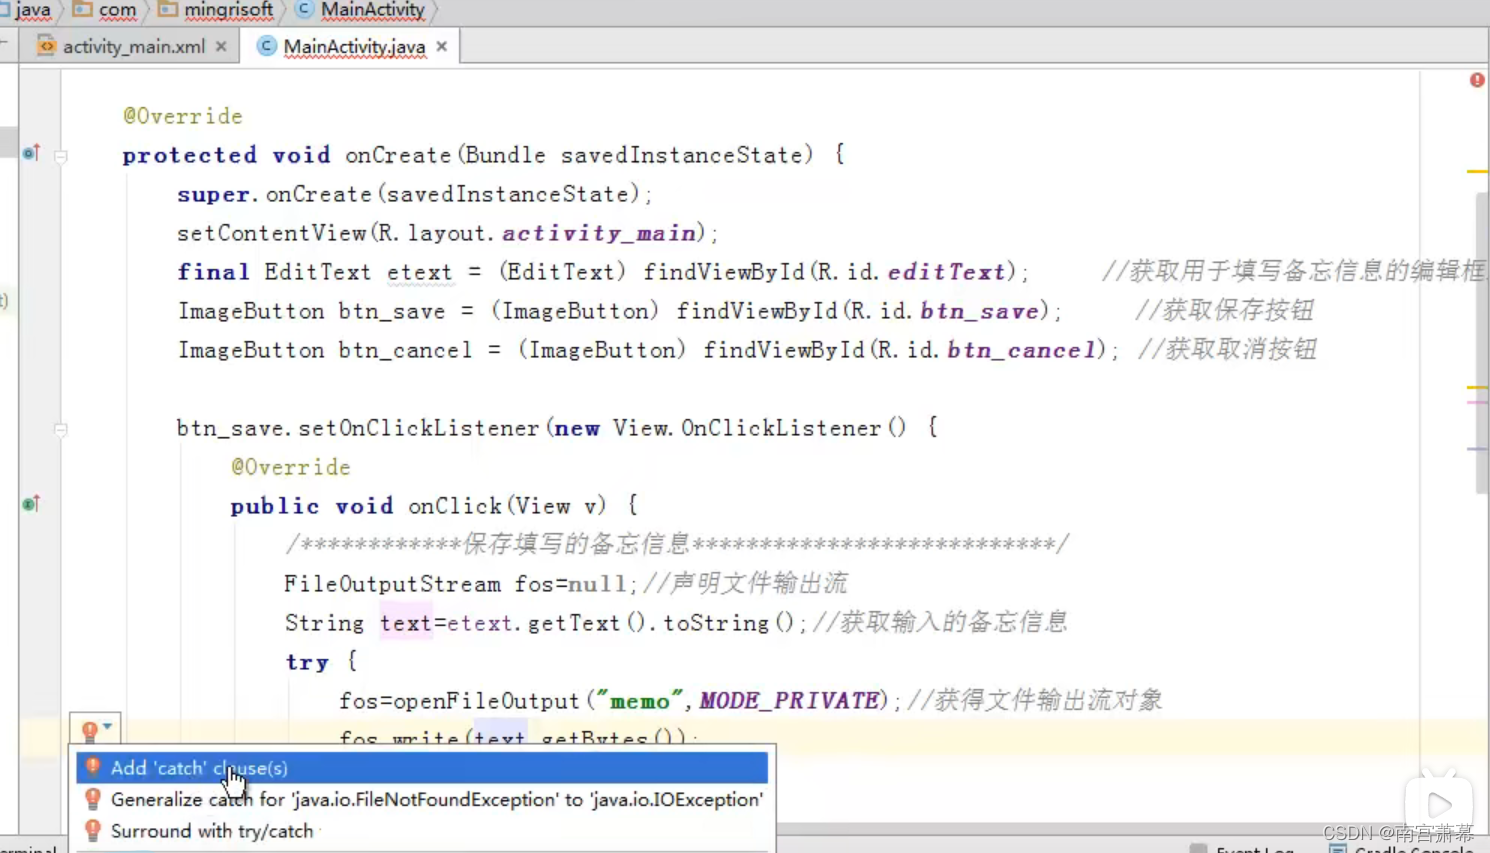The image size is (1490, 853).
Task: Click the "memo" string literal
Action: point(640,700)
